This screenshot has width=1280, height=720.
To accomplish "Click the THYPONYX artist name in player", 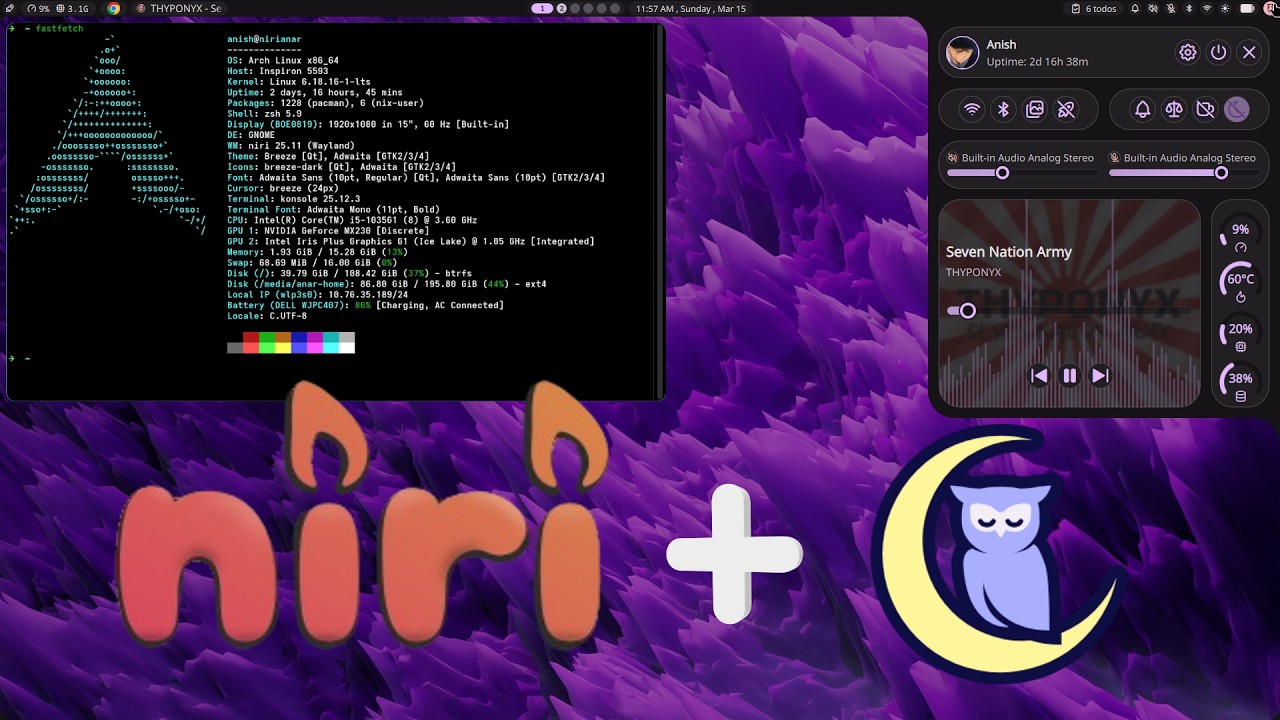I will click(973, 272).
